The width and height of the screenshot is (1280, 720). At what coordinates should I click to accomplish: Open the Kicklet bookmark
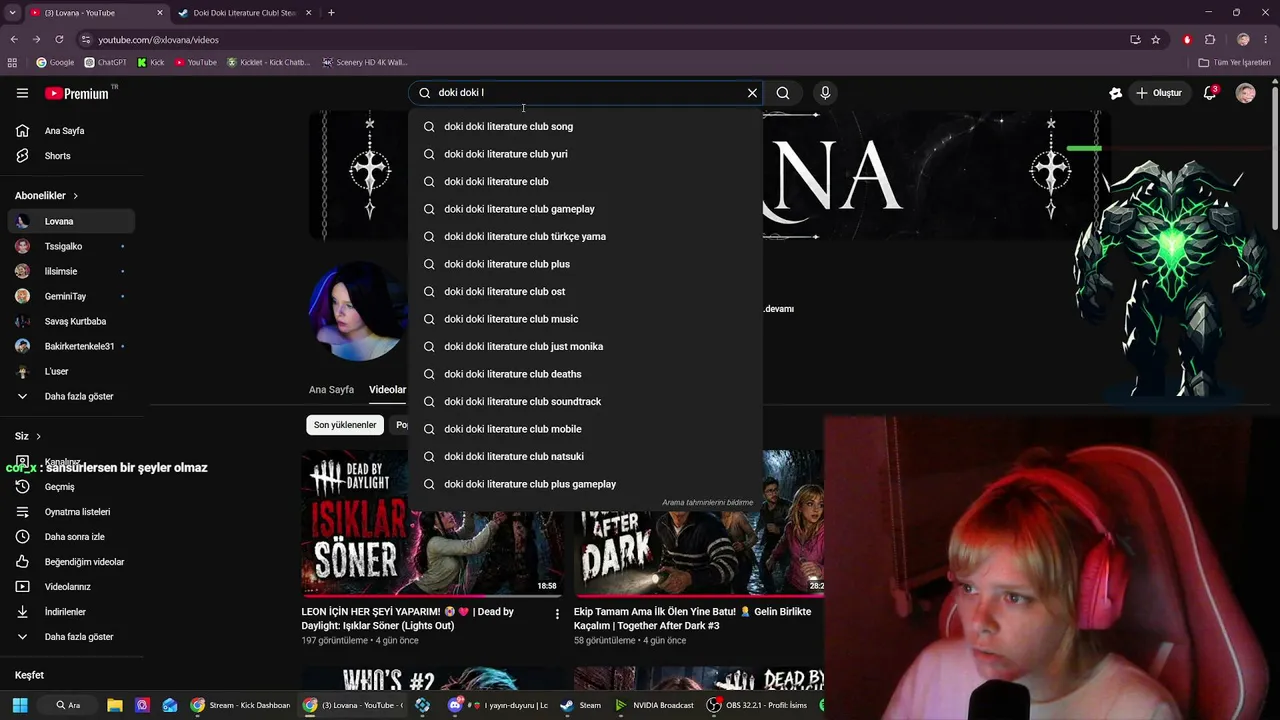(x=268, y=62)
